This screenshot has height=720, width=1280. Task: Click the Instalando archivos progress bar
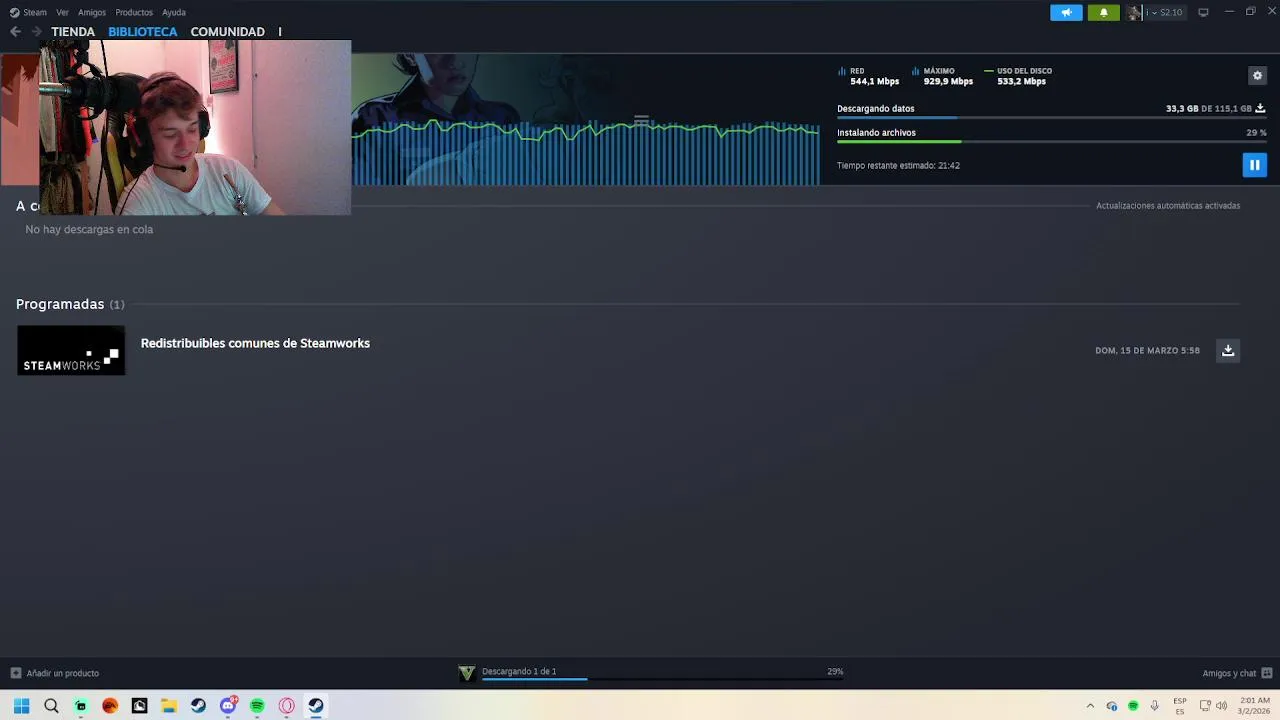(1052, 142)
